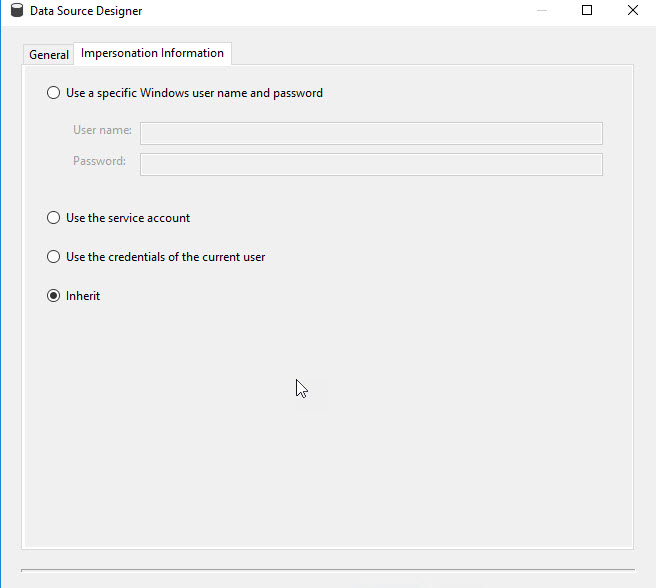The image size is (656, 588).
Task: Close the Data Source Designer dialog
Action: pyautogui.click(x=633, y=10)
